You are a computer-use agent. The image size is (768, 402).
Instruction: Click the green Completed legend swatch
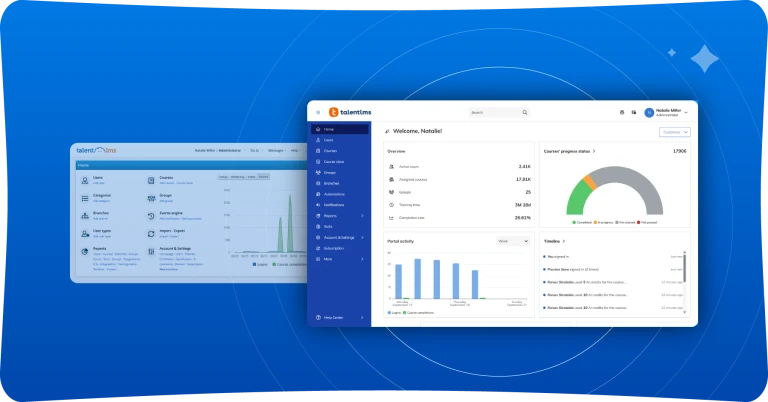[x=573, y=222]
